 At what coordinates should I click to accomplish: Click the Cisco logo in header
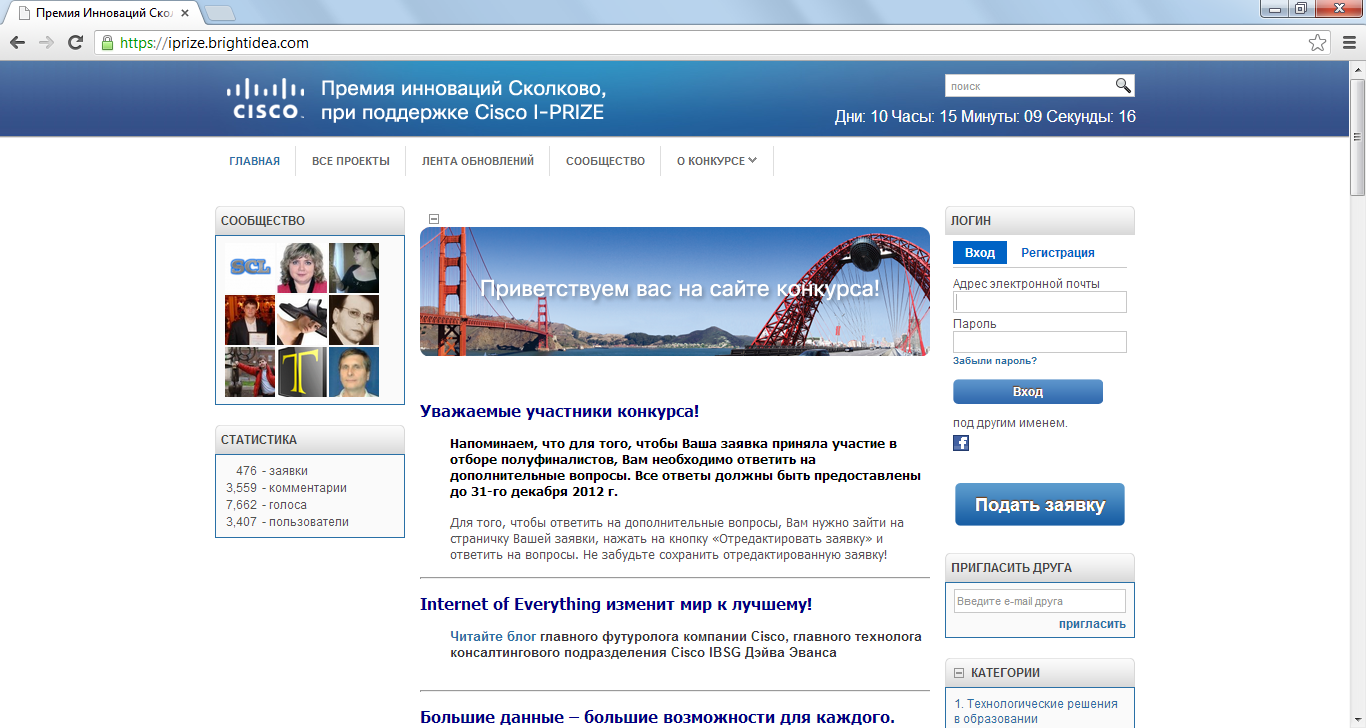coord(265,99)
